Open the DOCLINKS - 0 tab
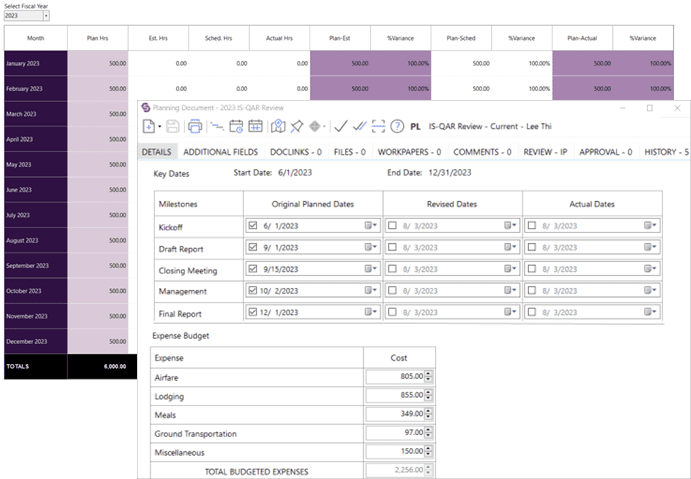Viewport: 691px width, 479px height. 296,152
